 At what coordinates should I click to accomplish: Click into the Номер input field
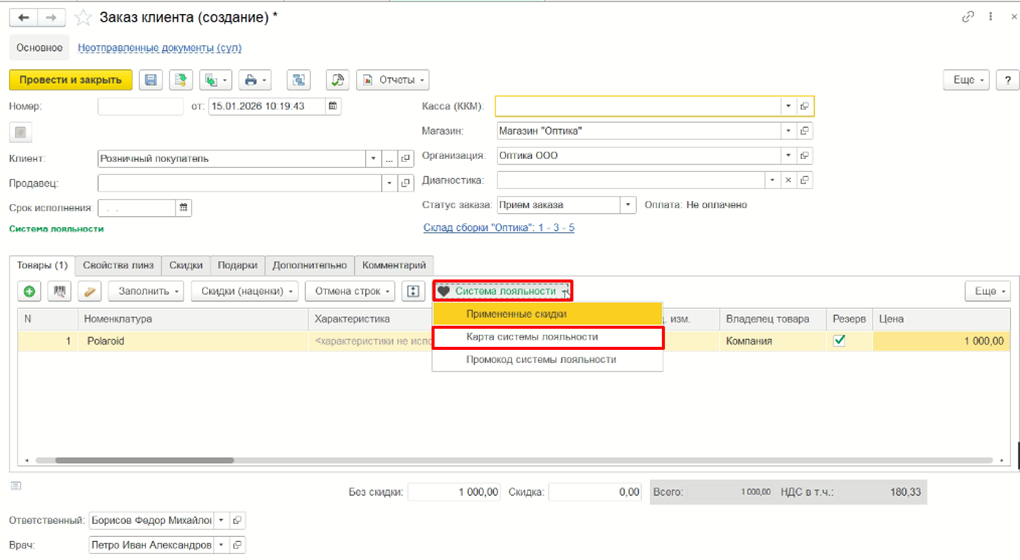click(141, 106)
